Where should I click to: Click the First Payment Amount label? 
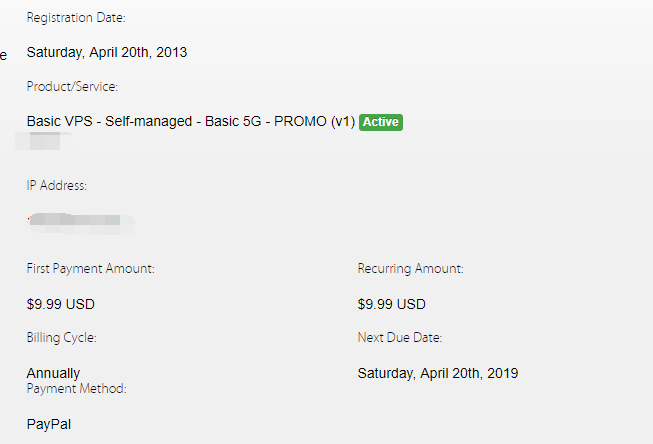90,269
